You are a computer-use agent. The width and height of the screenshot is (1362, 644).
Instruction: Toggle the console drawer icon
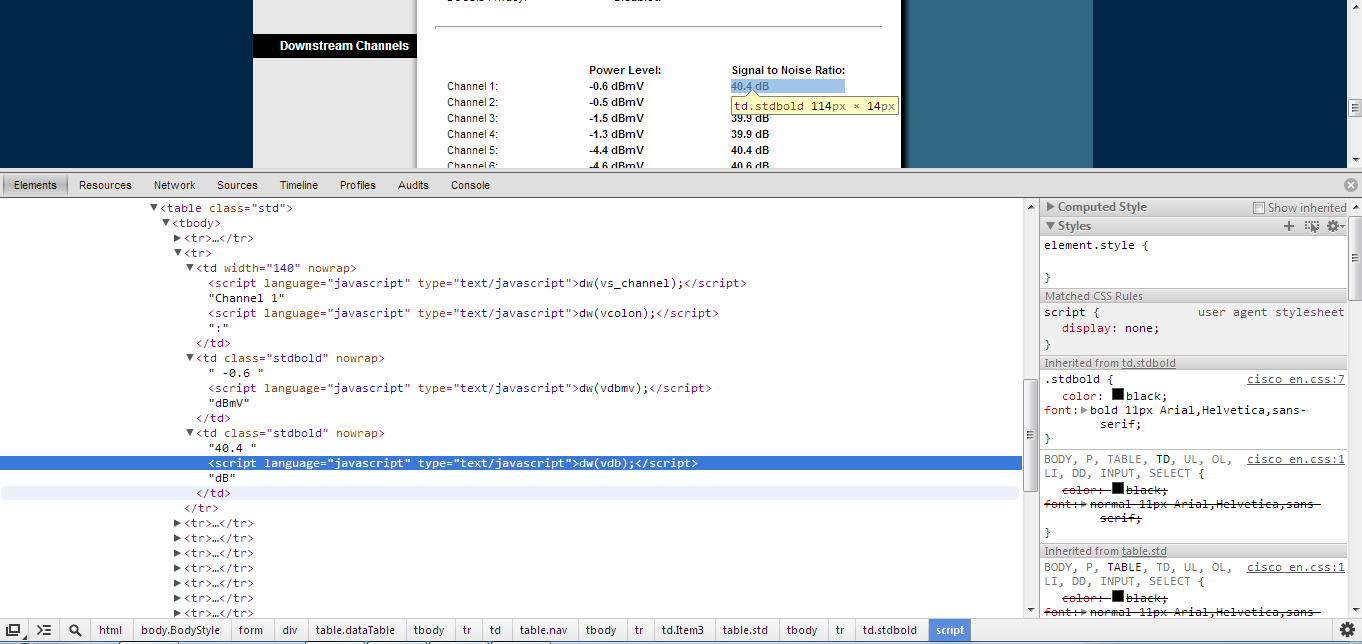click(x=44, y=630)
